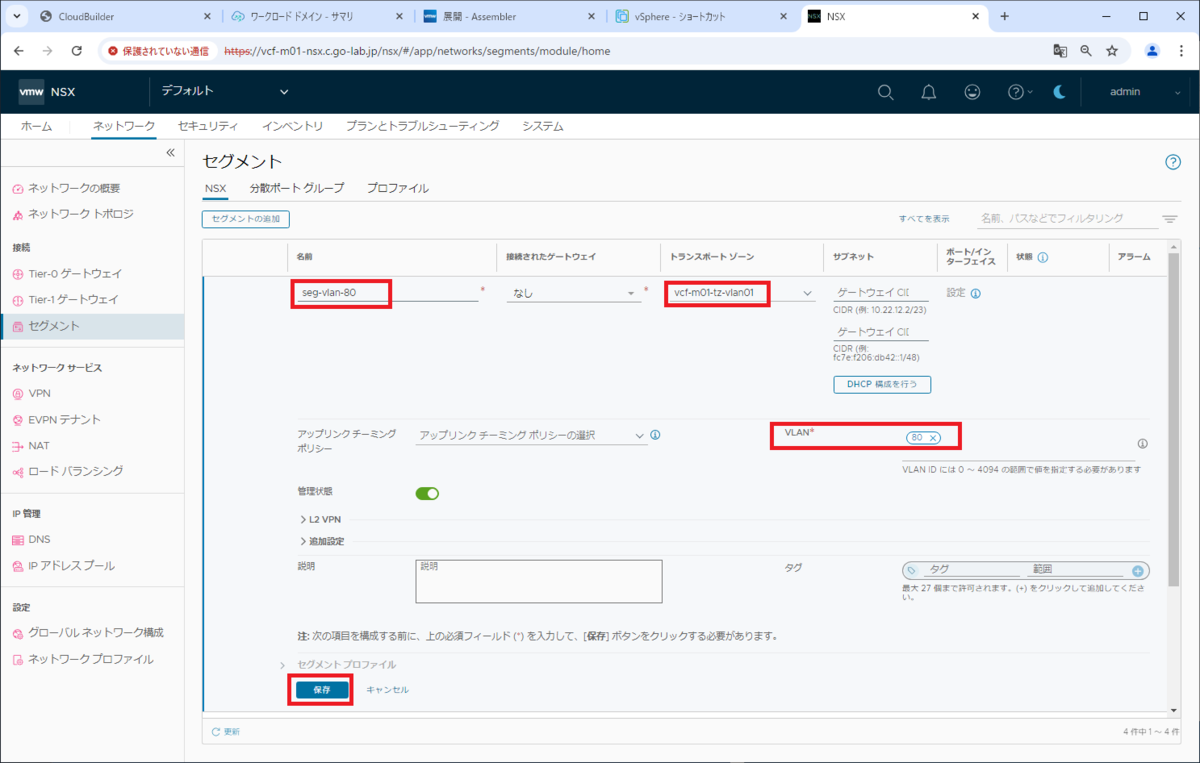The image size is (1200, 763).
Task: Click the info icon next to 状態 column
Action: pos(1042,257)
